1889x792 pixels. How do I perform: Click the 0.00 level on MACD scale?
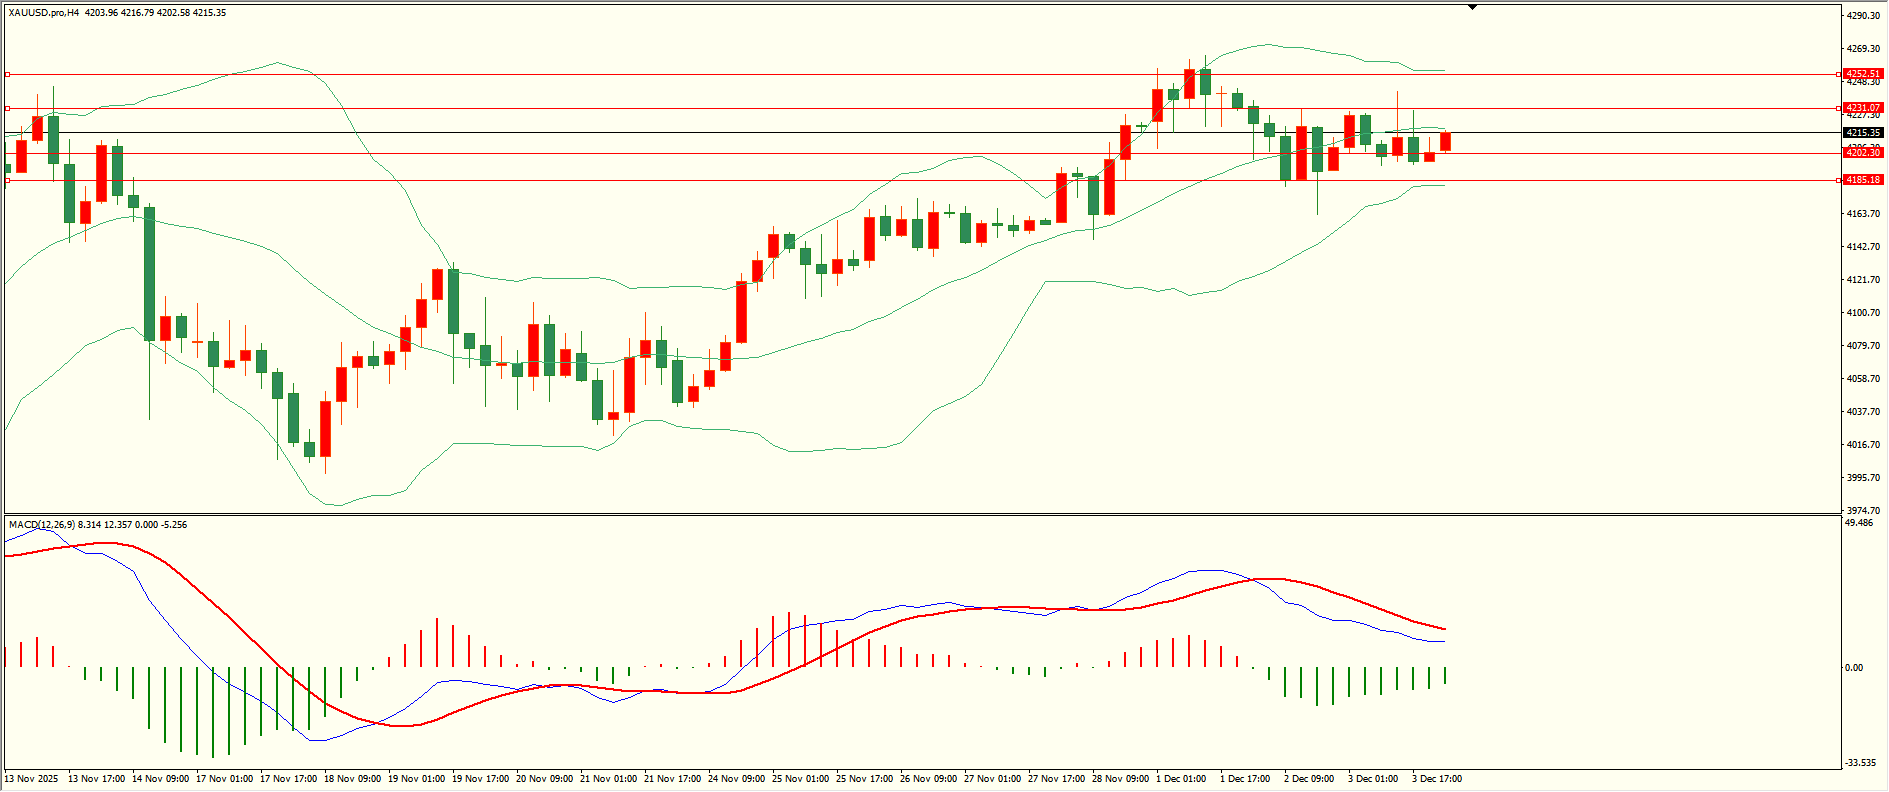click(1853, 668)
